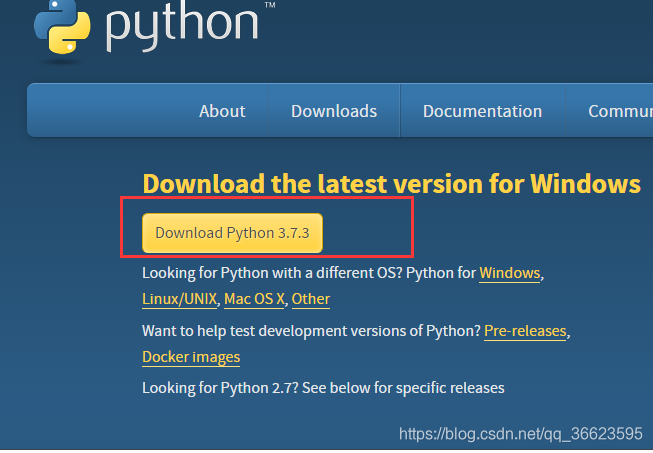The image size is (653, 453).
Task: Follow the Windows link
Action: 509,273
